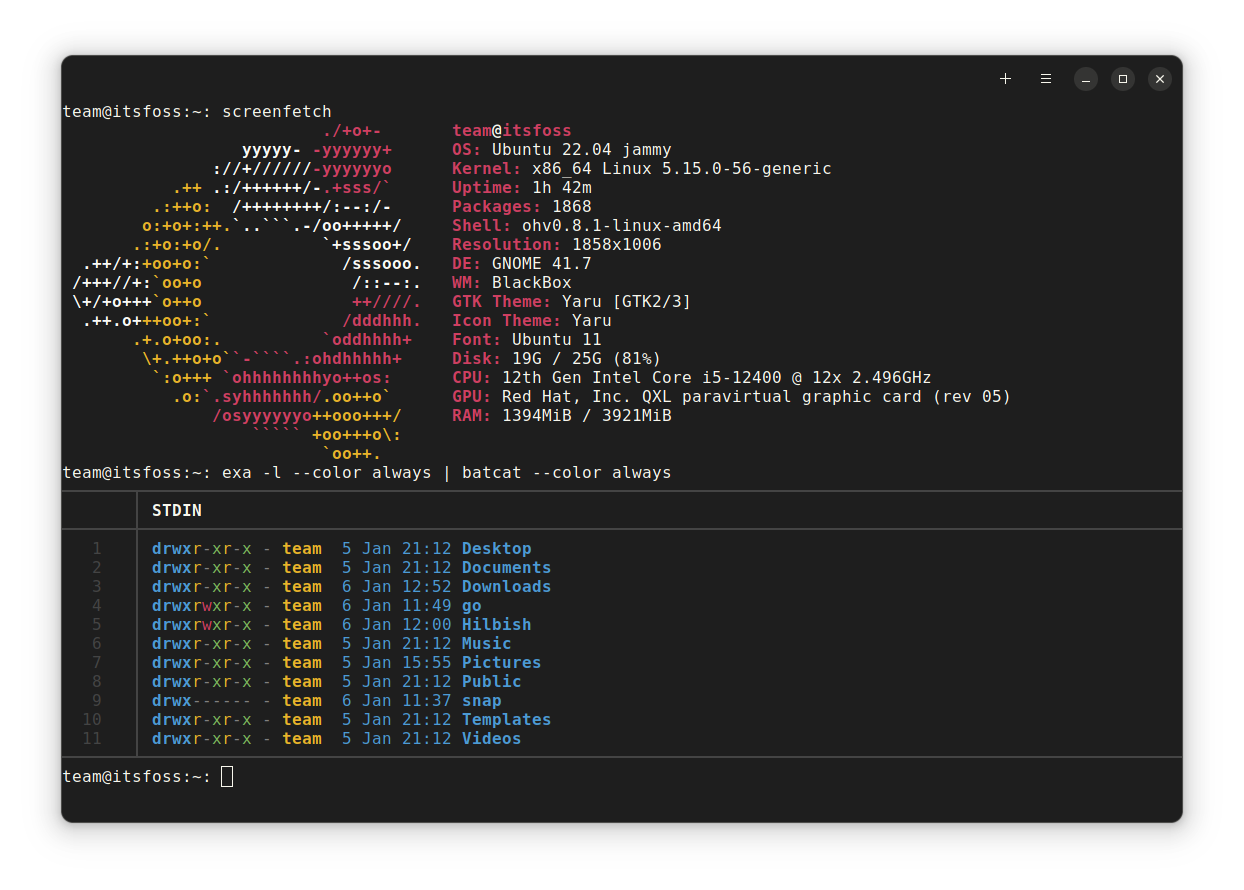Click the Hilbish directory name
The width and height of the screenshot is (1244, 890).
[x=496, y=624]
